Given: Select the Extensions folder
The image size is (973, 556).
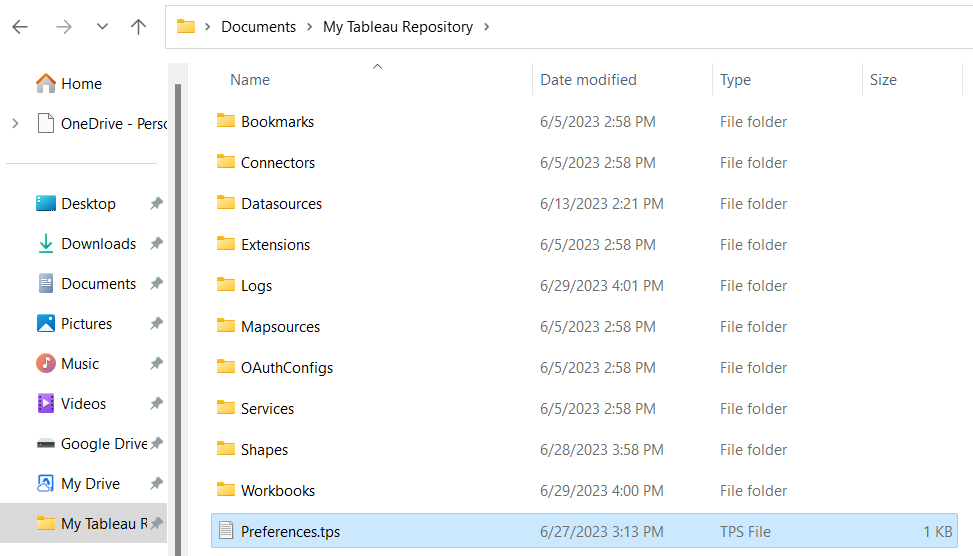Looking at the screenshot, I should point(584,244).
